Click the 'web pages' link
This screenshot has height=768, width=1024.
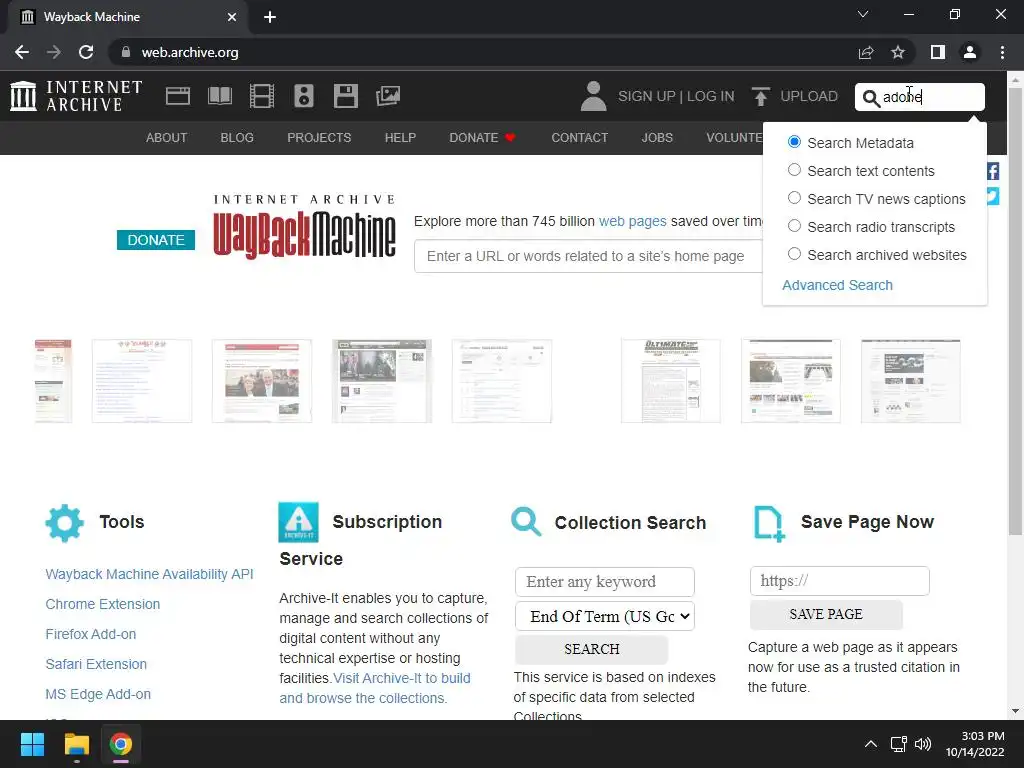633,221
